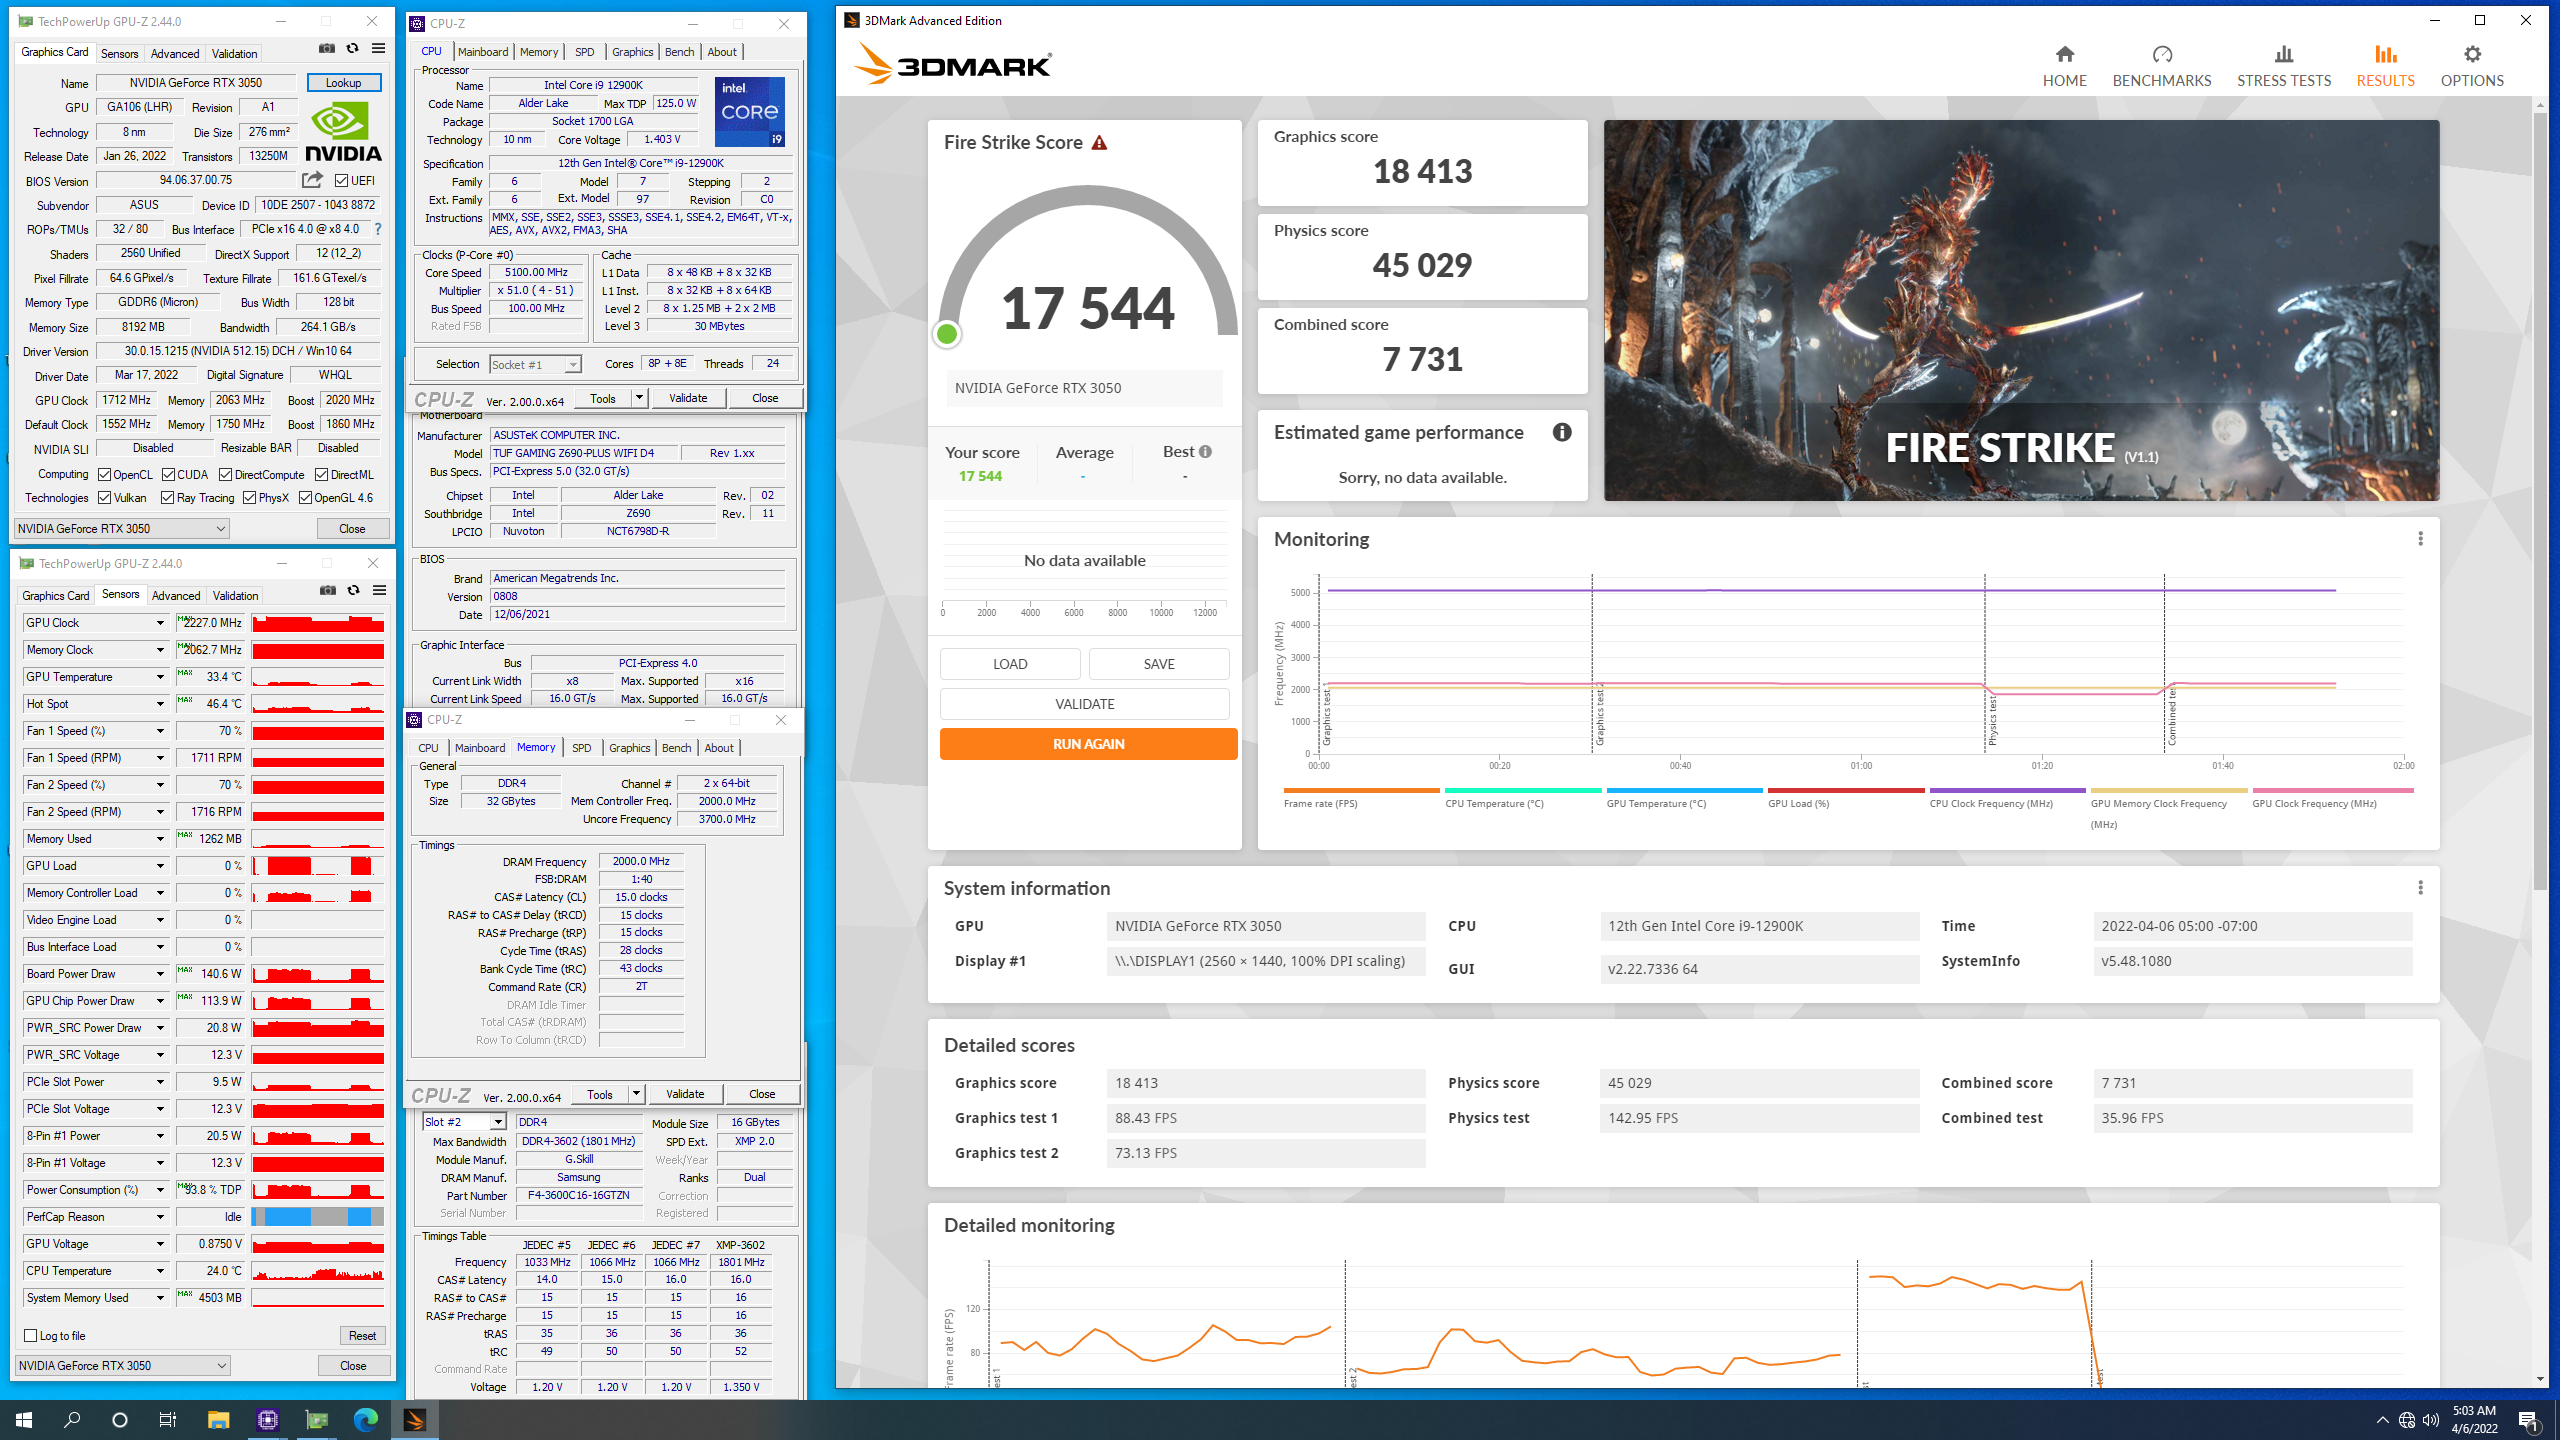
Task: Click the VALIDATE button in 3DMark
Action: (x=1084, y=704)
